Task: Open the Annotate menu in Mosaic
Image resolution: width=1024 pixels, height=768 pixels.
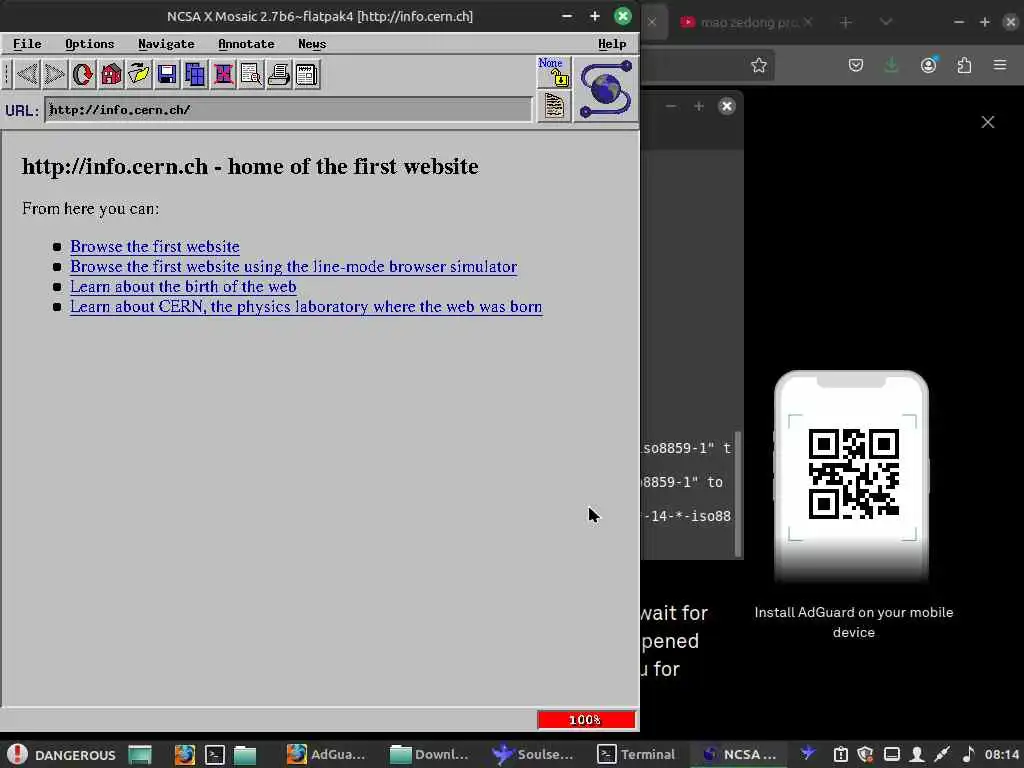Action: point(246,44)
